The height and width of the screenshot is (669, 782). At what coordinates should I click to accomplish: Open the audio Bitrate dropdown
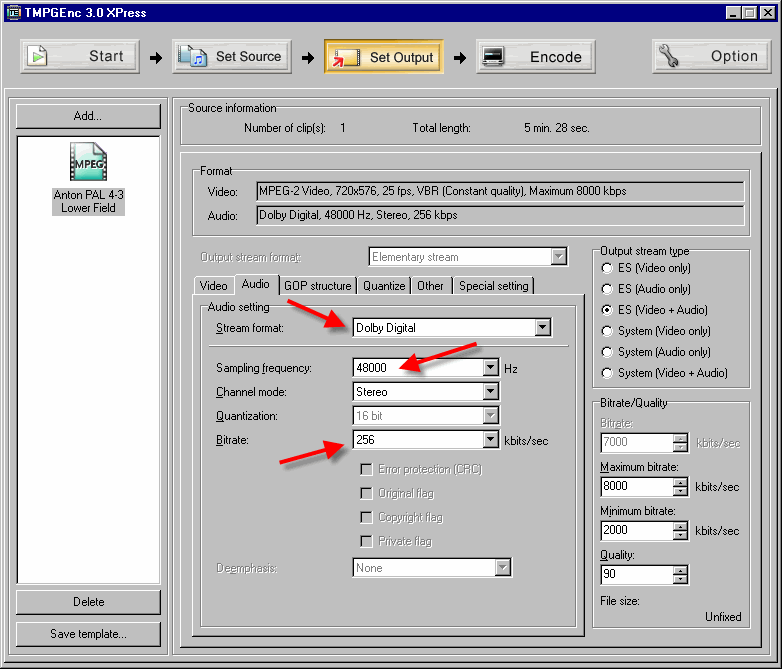[x=491, y=440]
